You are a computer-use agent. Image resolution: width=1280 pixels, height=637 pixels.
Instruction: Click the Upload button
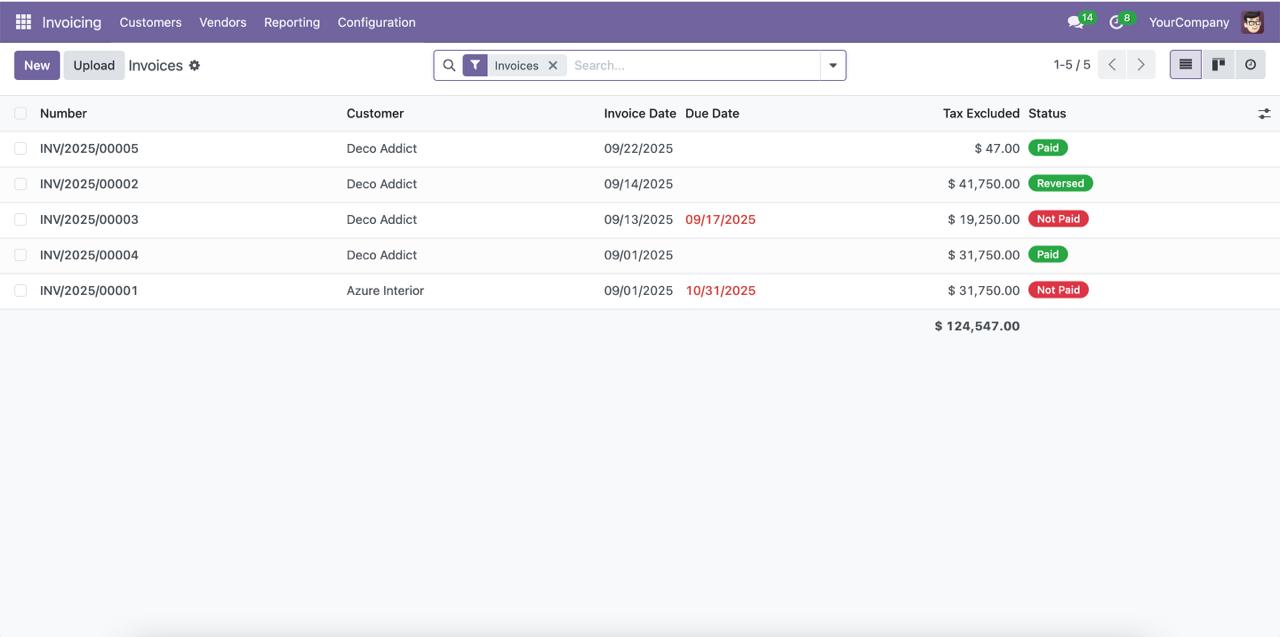point(94,65)
